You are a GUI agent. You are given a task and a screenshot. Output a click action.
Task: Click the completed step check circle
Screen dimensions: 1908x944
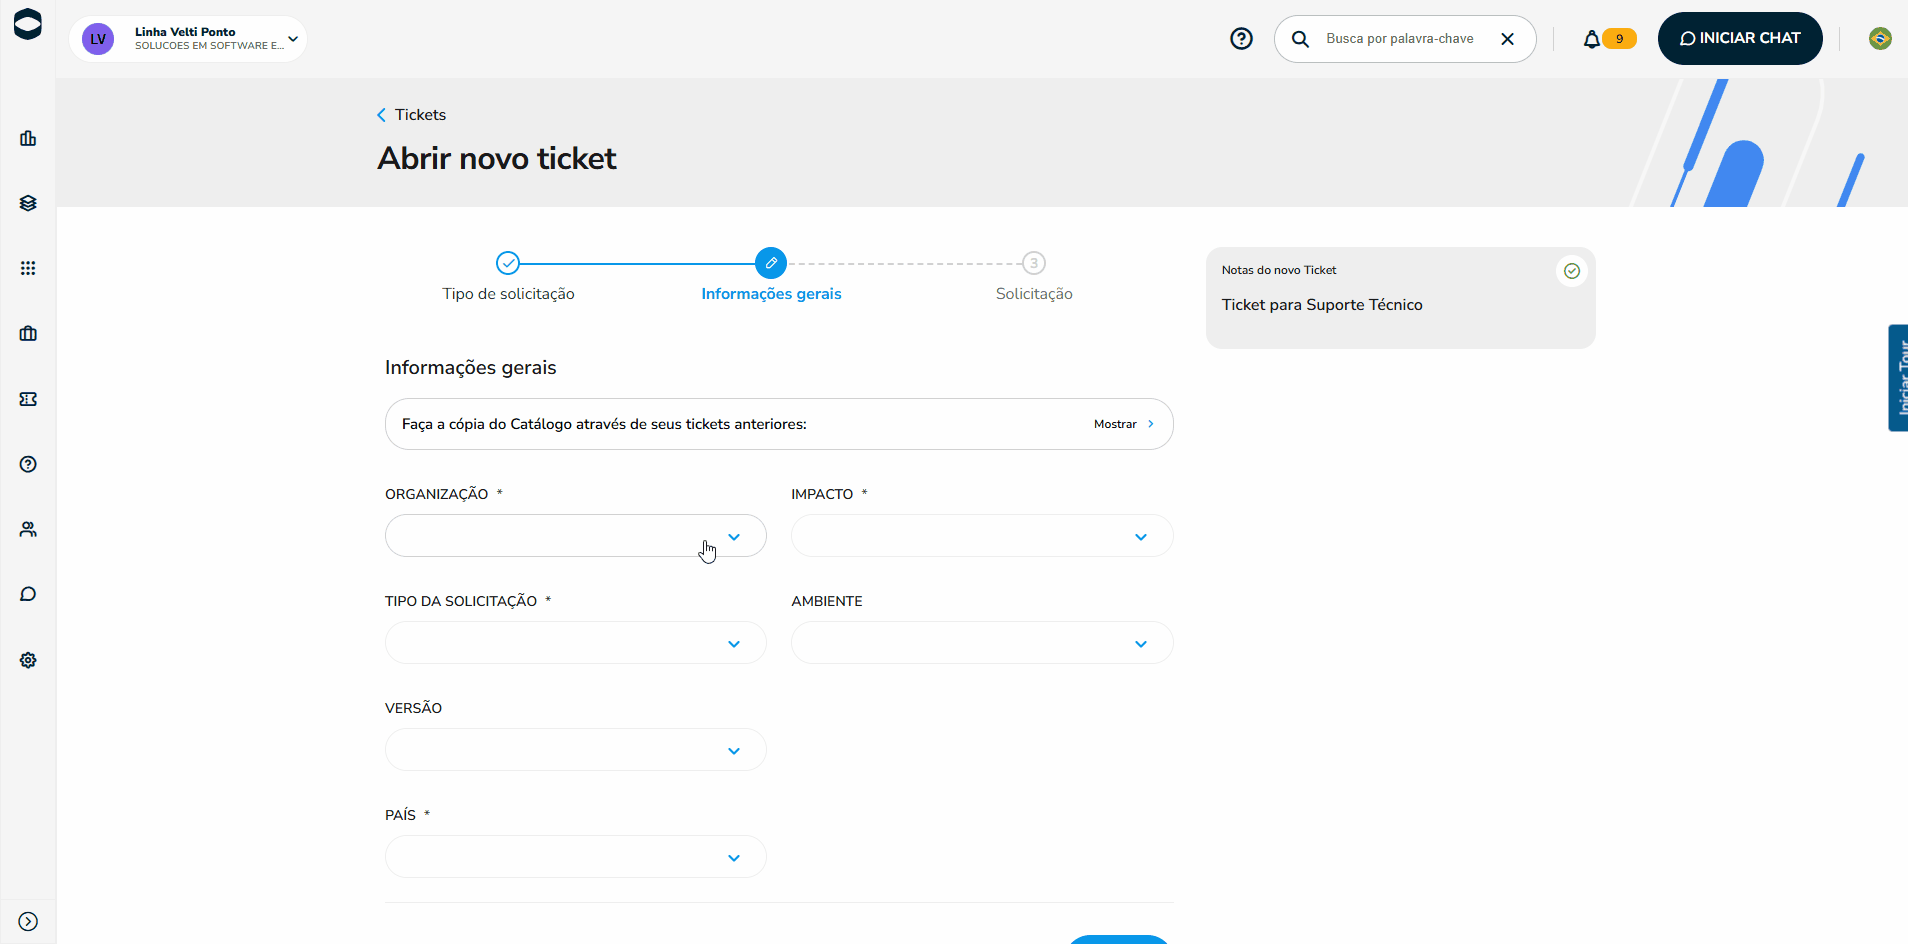click(508, 263)
